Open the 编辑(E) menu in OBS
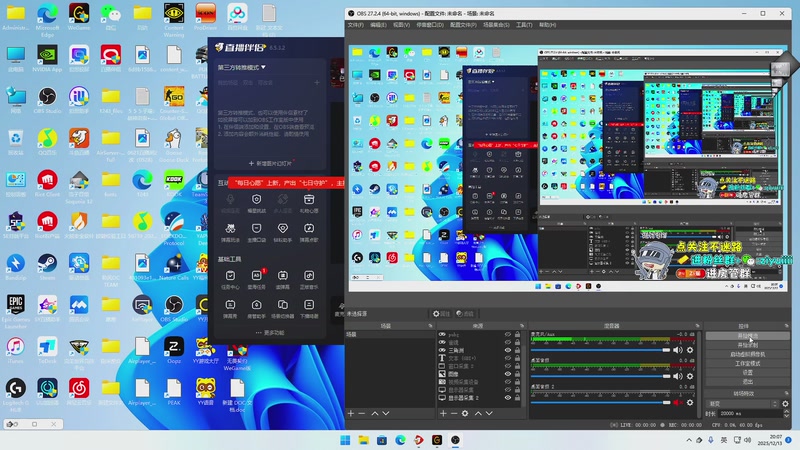Image resolution: width=800 pixels, height=450 pixels. coord(378,24)
